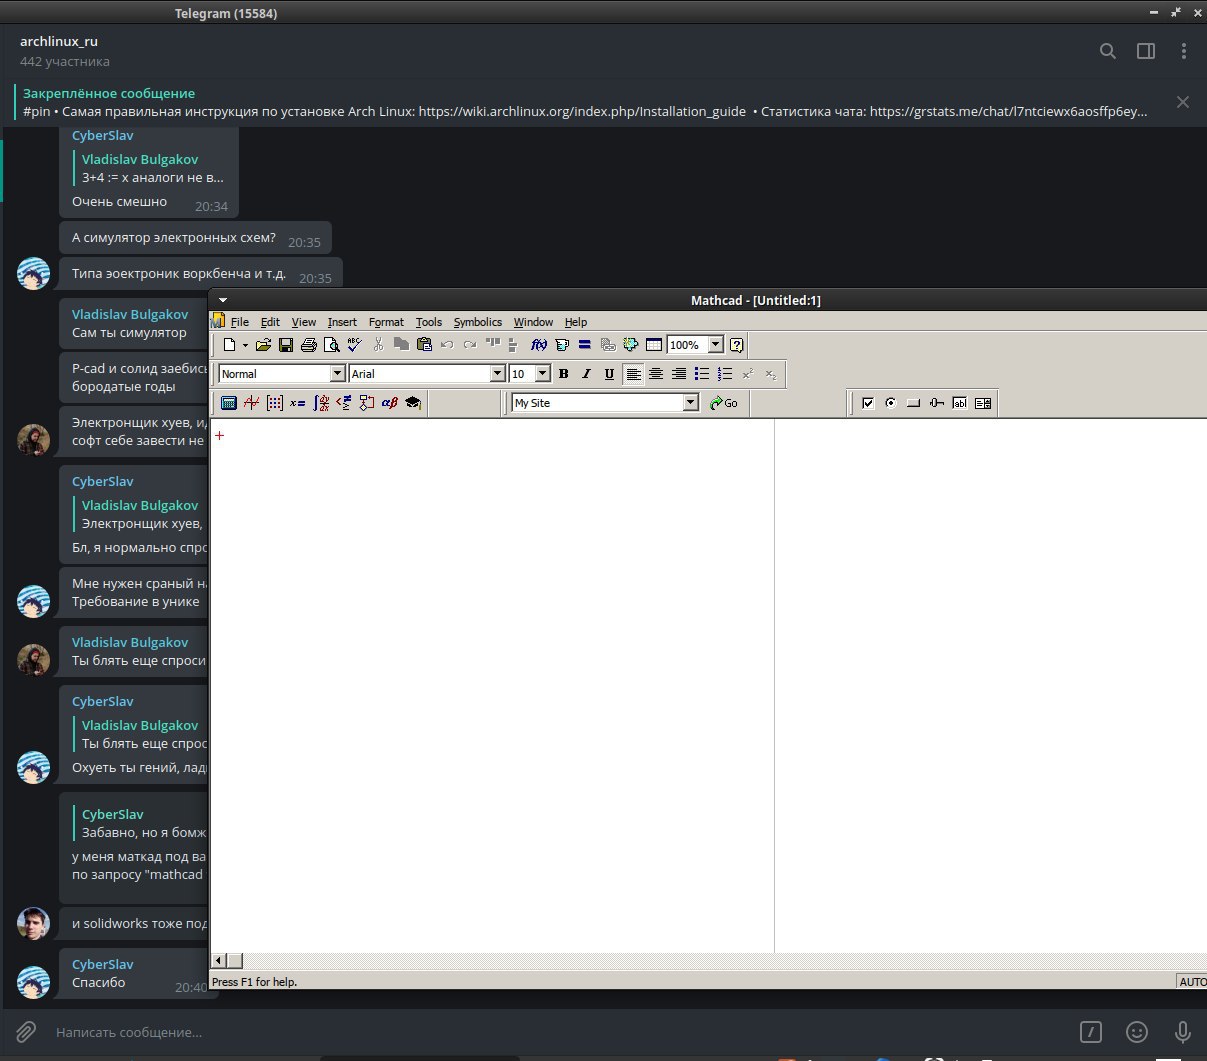Open the Greek symbols palette
The width and height of the screenshot is (1207, 1061).
coord(390,403)
